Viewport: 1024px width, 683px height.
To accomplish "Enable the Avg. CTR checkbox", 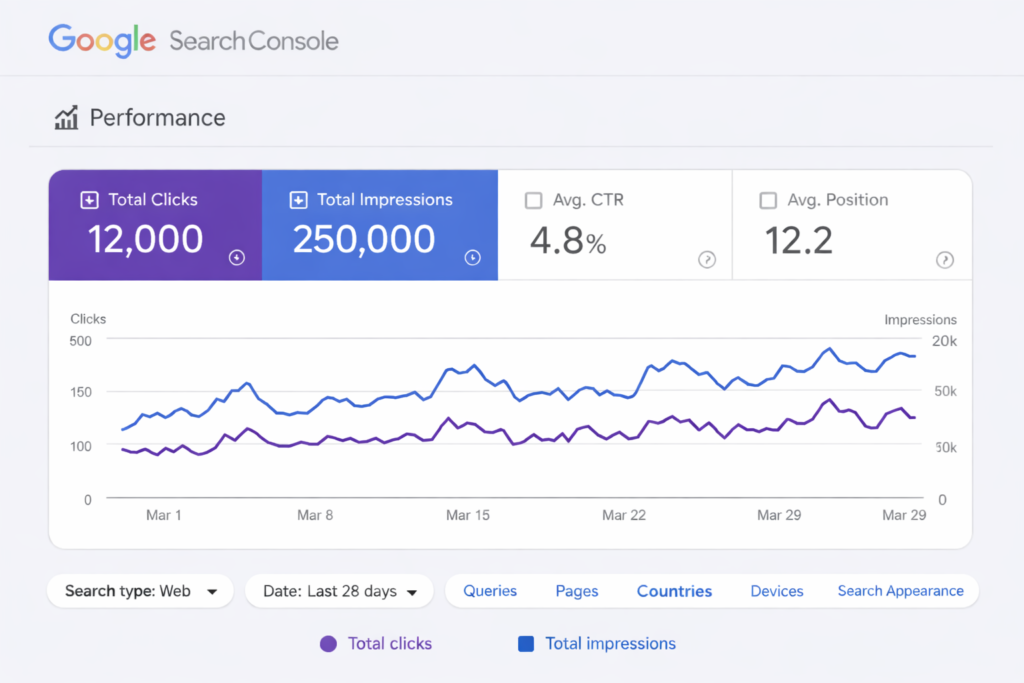I will click(534, 201).
